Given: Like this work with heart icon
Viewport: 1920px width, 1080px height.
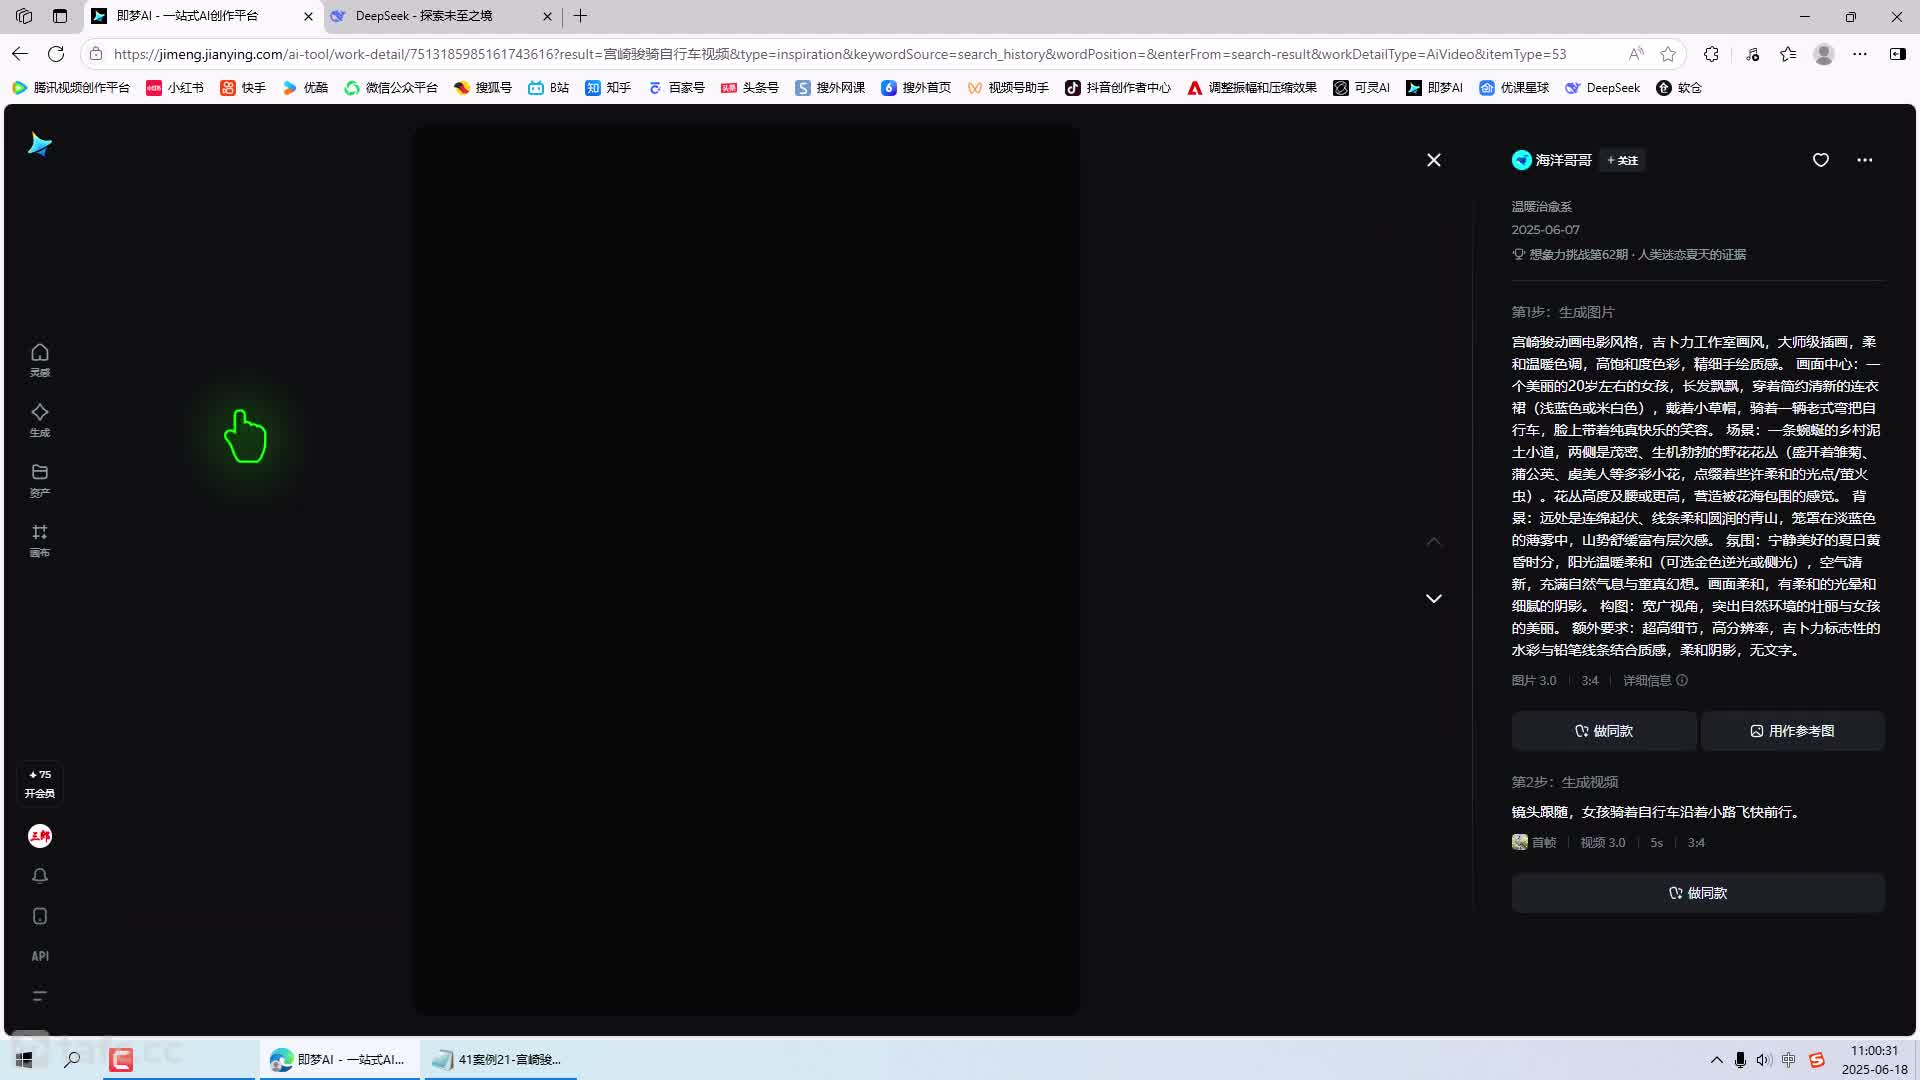Looking at the screenshot, I should [x=1821, y=160].
